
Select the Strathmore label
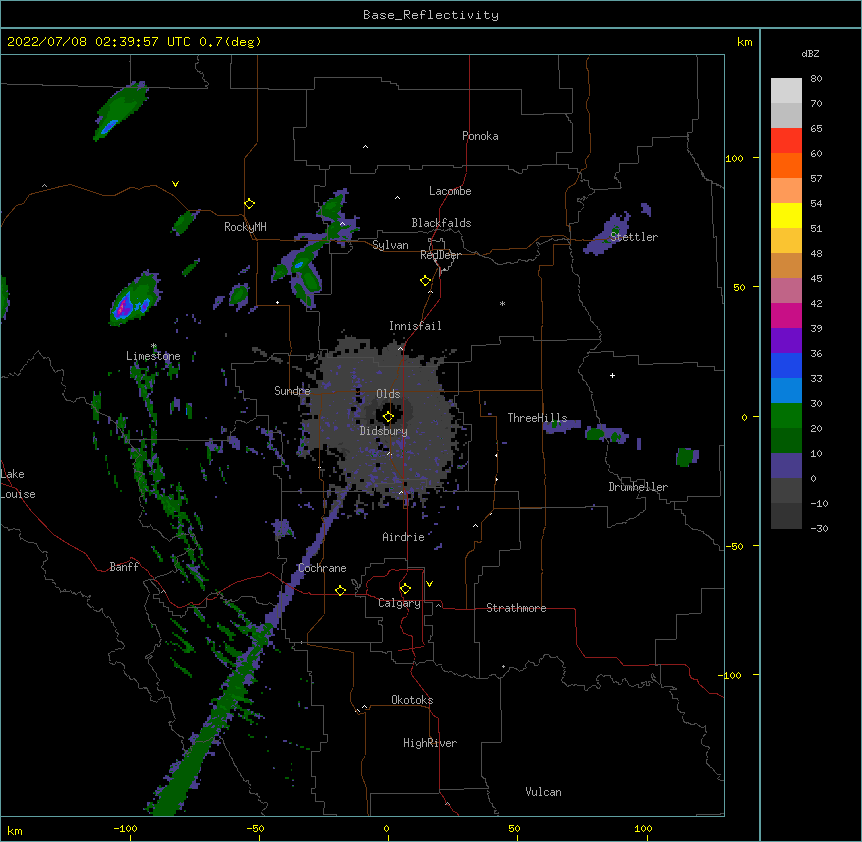pos(516,608)
